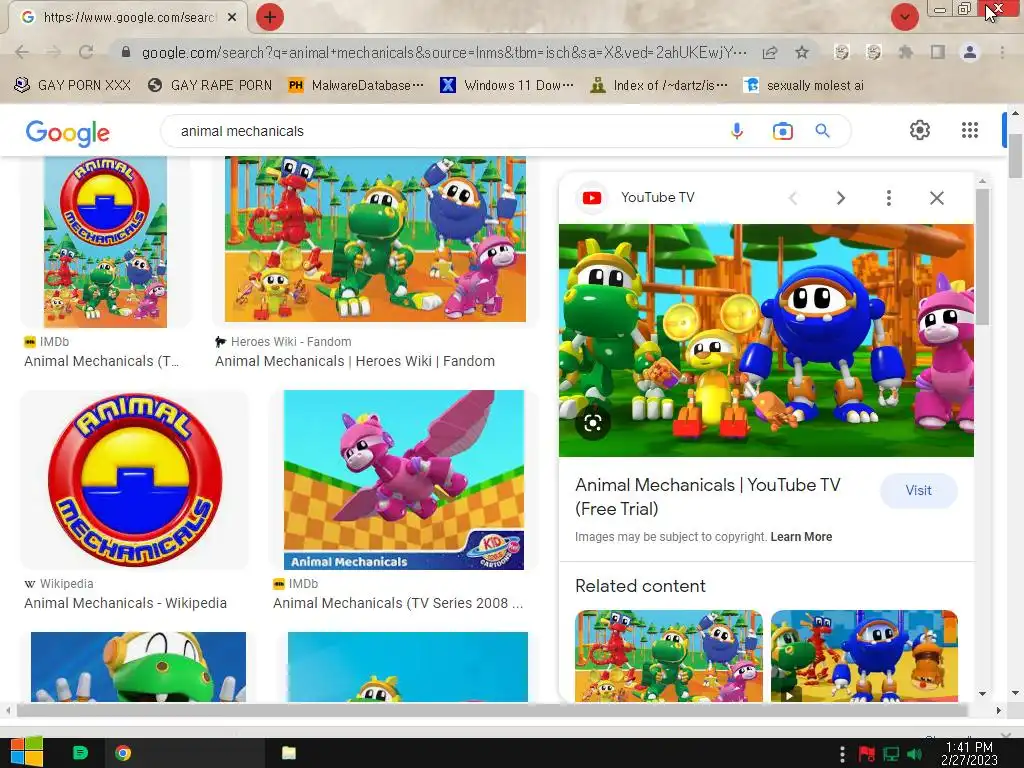This screenshot has height=768, width=1024.
Task: Open the Heroes Wiki Fandom group image
Action: pos(376,239)
